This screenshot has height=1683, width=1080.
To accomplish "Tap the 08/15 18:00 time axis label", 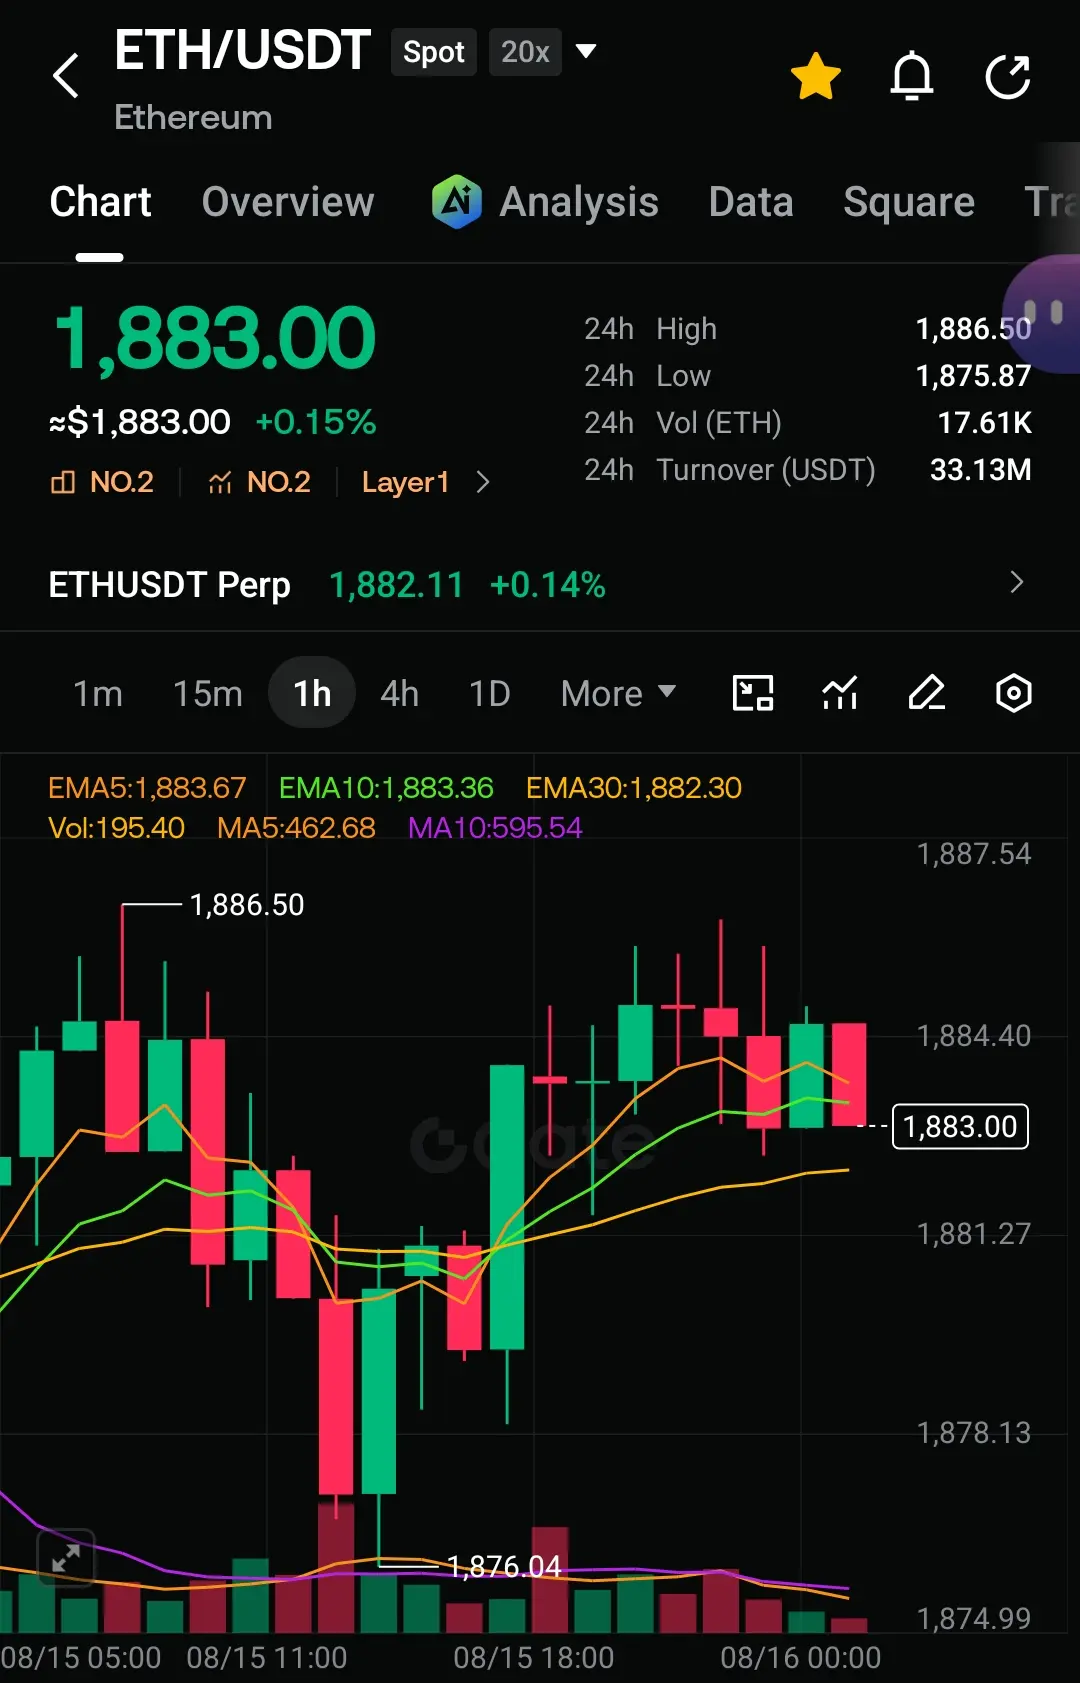I will pyautogui.click(x=534, y=1658).
